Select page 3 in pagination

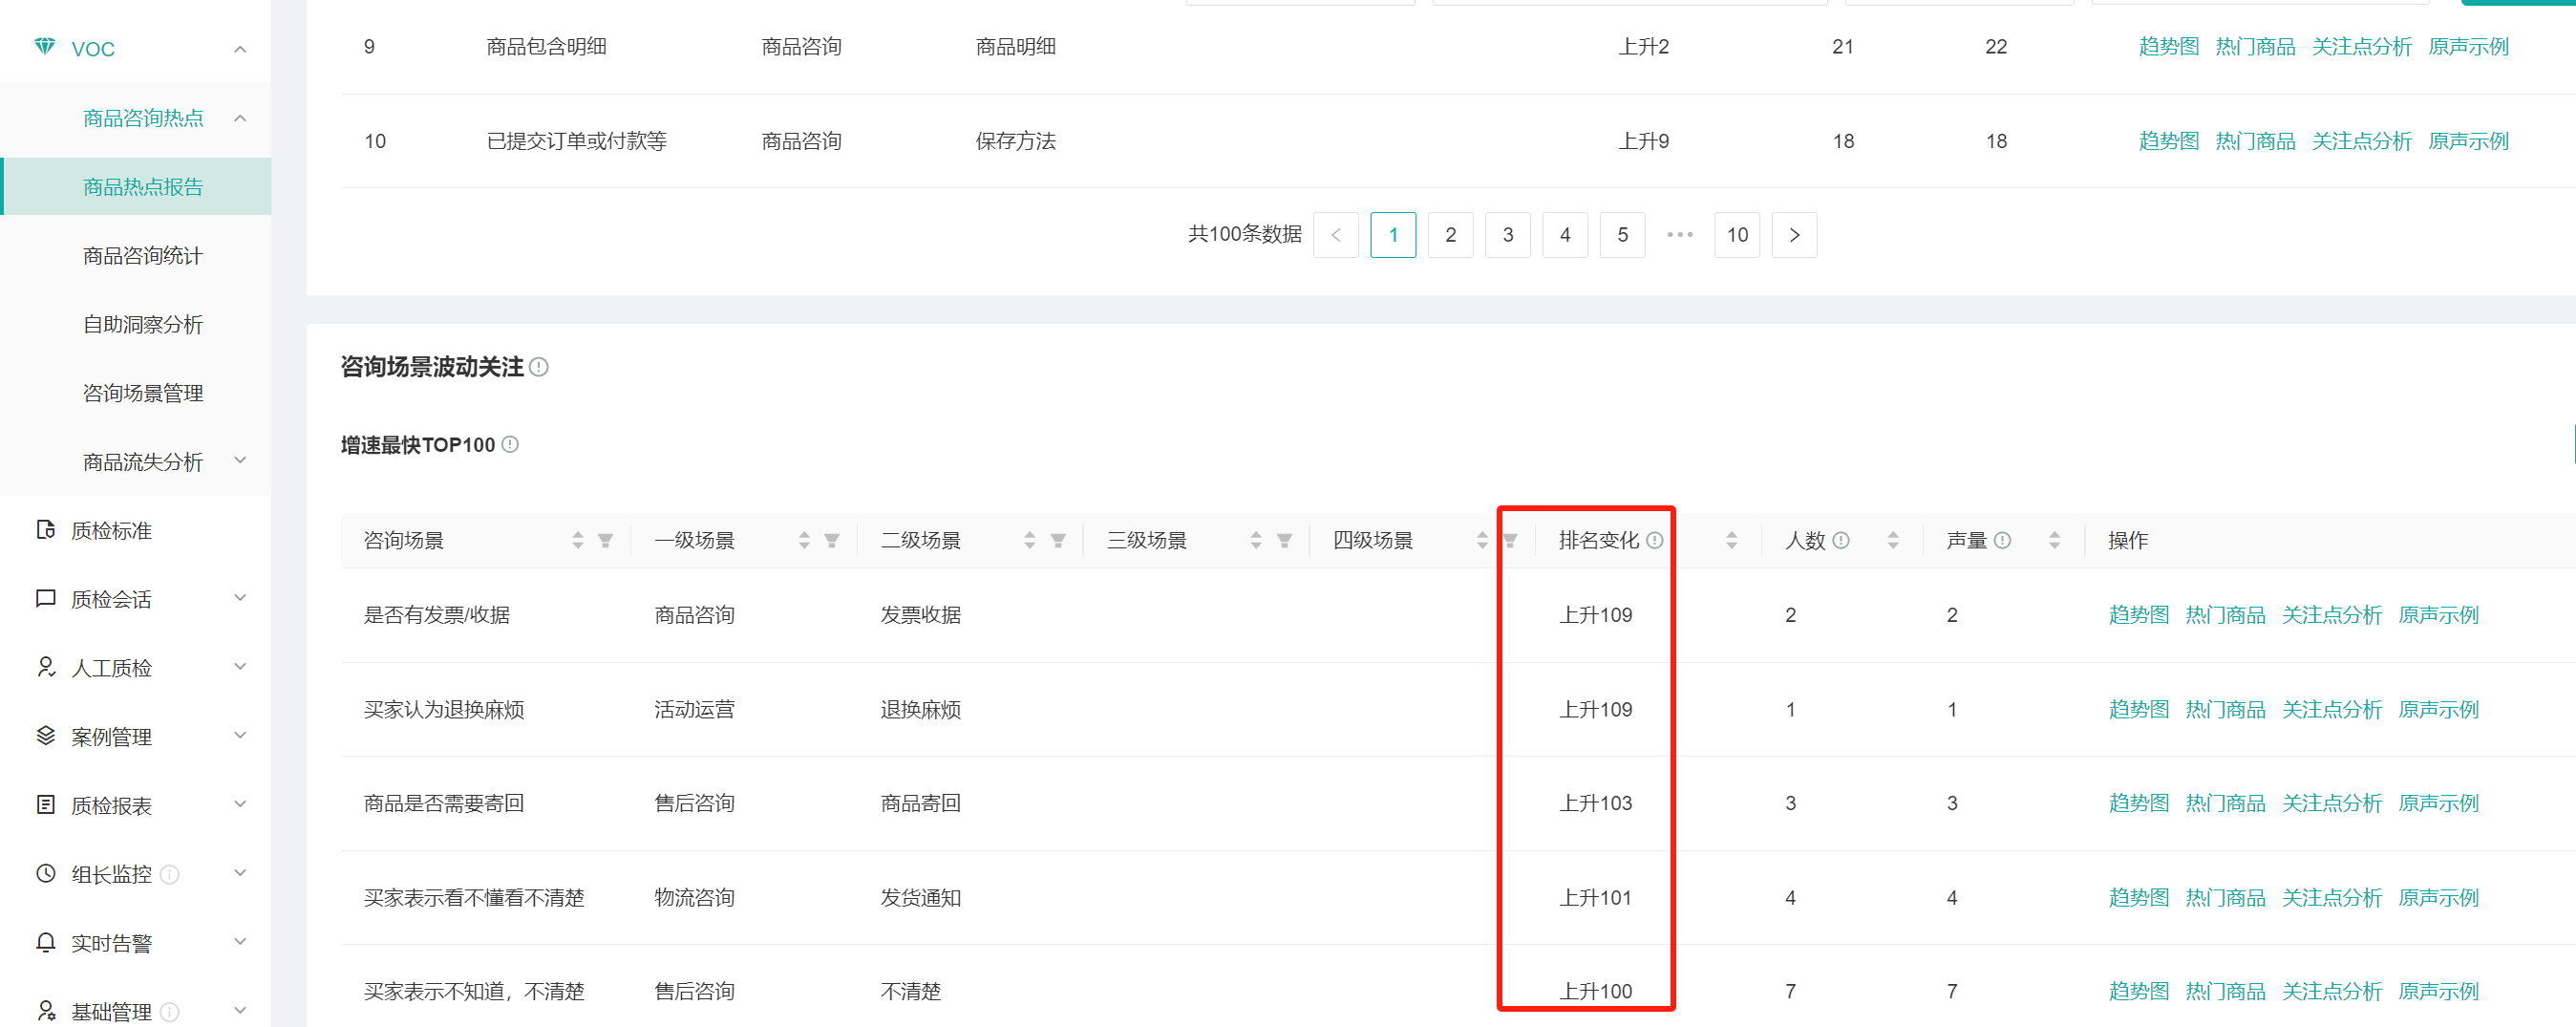(1508, 235)
